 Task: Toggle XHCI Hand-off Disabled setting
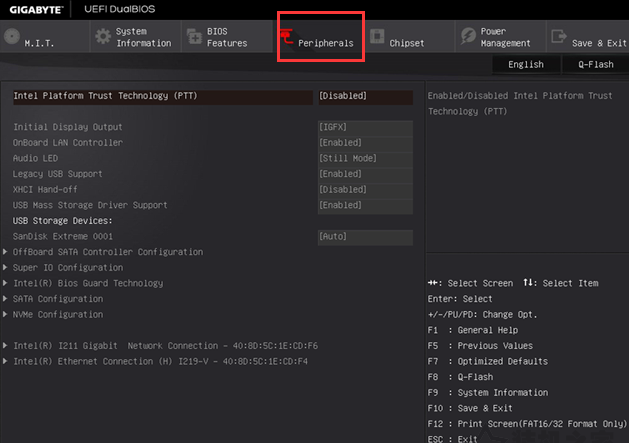(364, 190)
